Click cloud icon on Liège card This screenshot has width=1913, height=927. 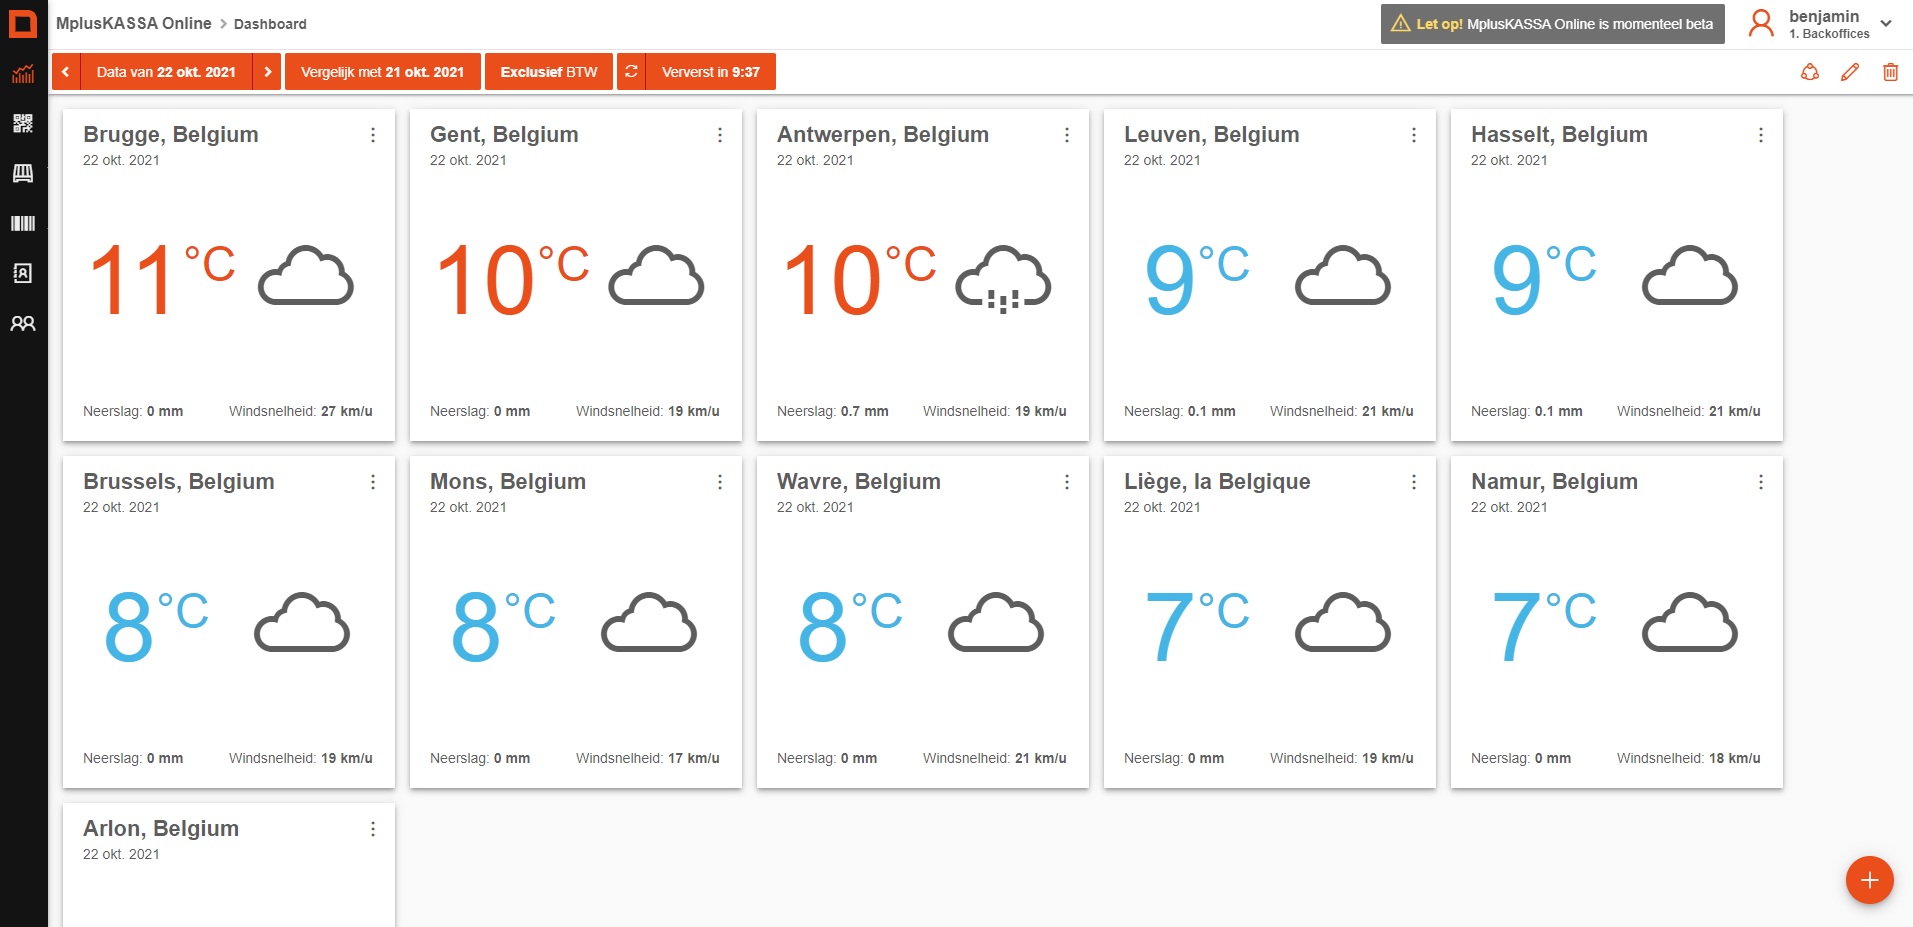1343,622
